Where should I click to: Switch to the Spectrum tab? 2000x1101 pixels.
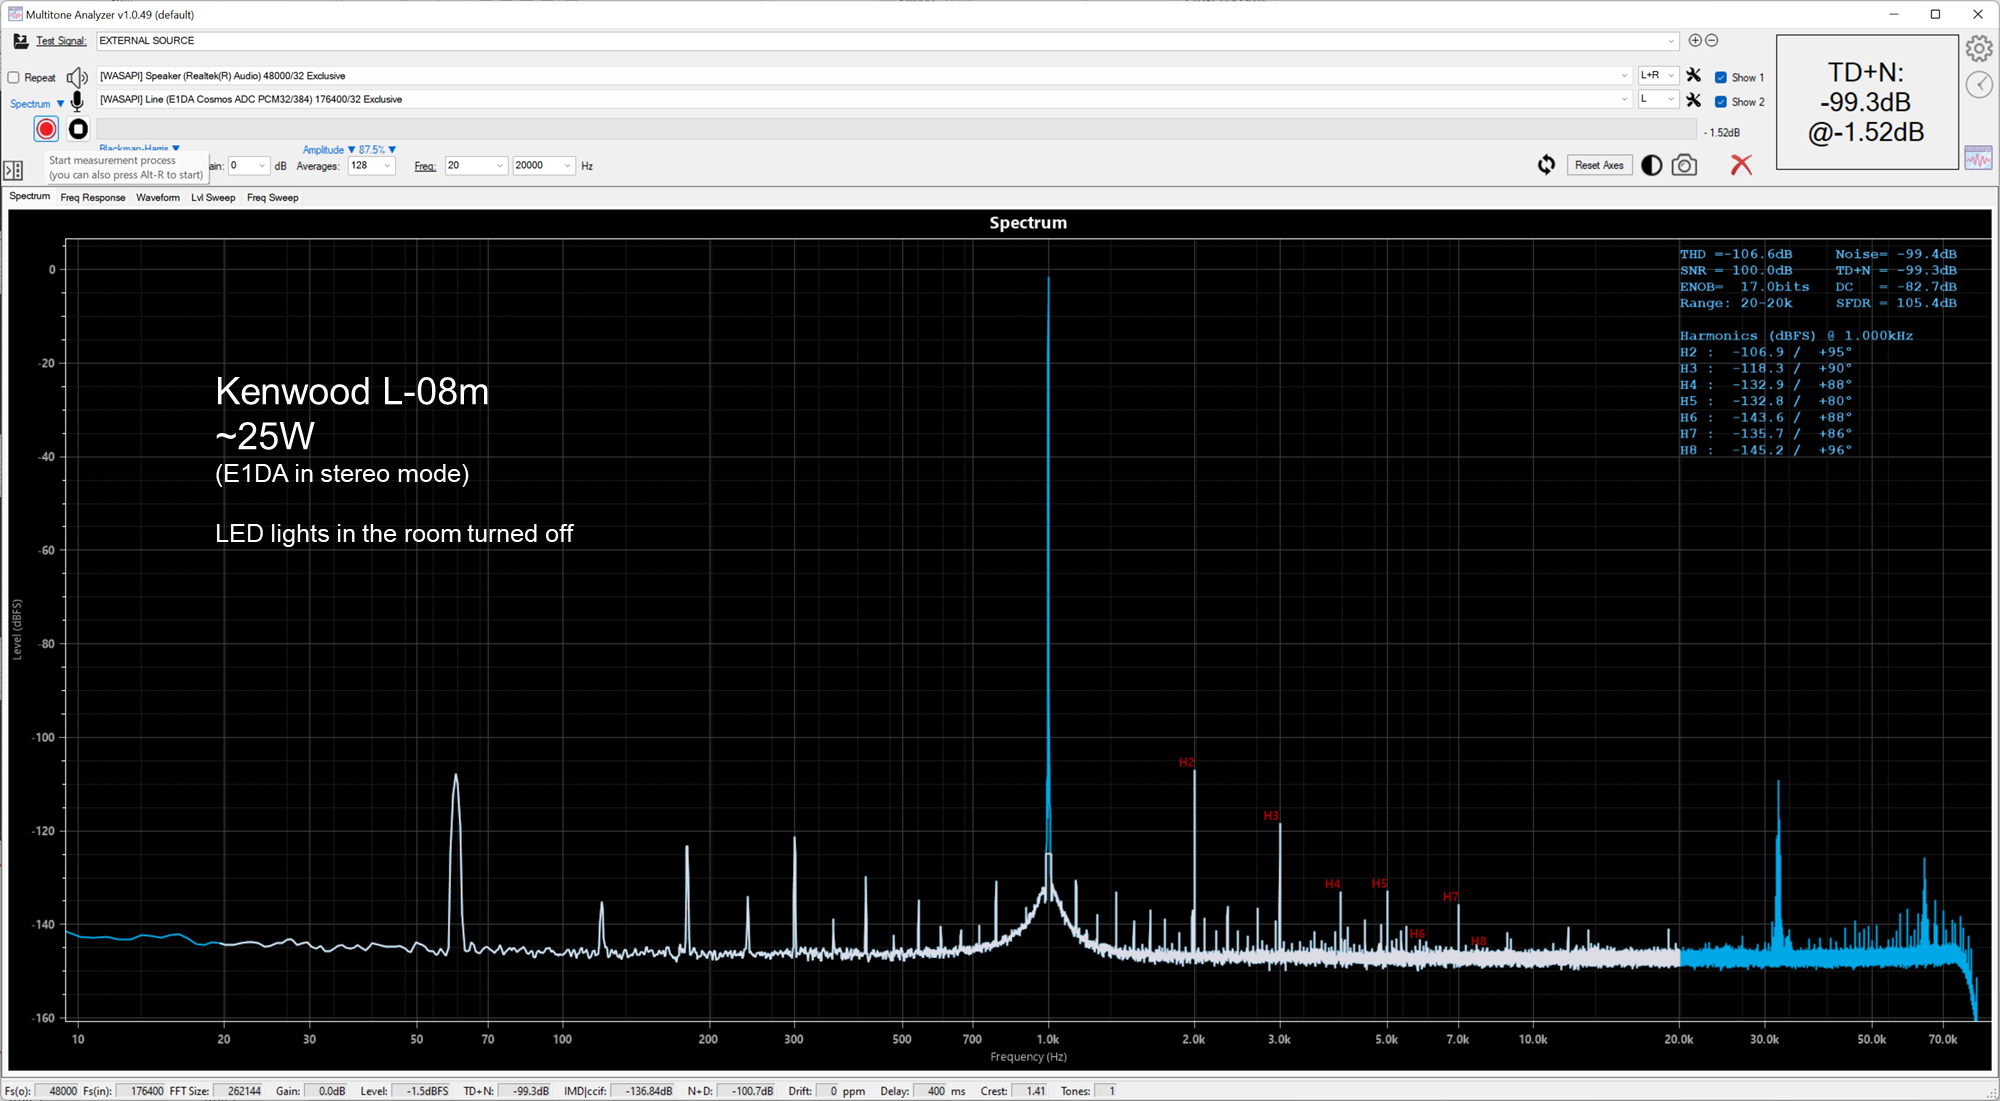coord(30,196)
